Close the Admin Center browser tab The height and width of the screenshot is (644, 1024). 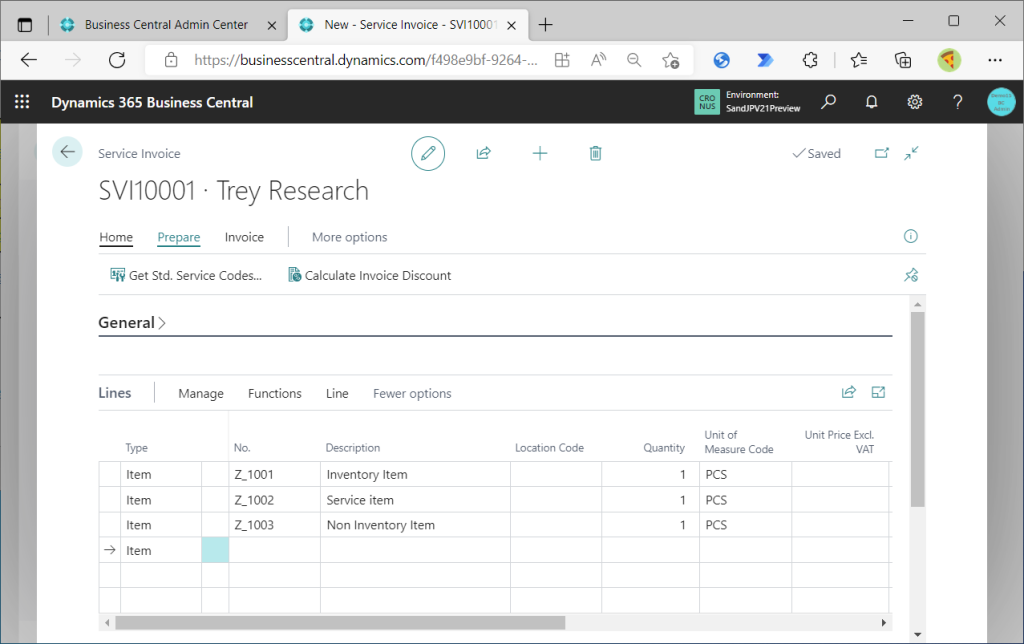coord(272,25)
